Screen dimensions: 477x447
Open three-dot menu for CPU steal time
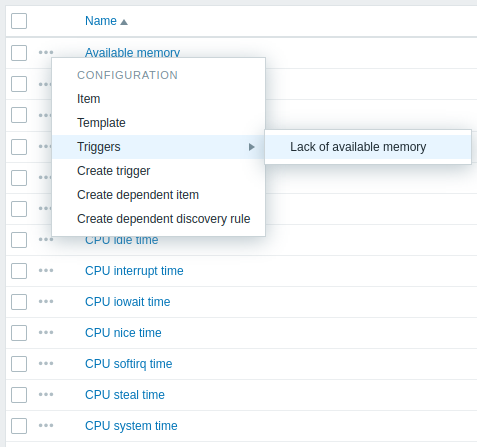[x=46, y=394]
